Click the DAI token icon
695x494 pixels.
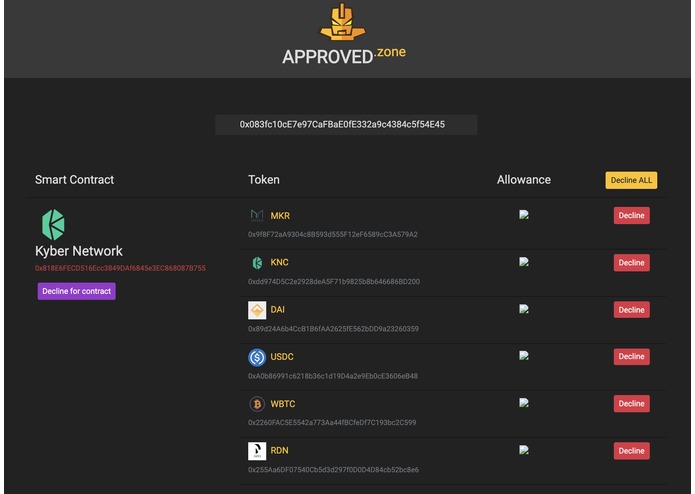[x=257, y=310]
